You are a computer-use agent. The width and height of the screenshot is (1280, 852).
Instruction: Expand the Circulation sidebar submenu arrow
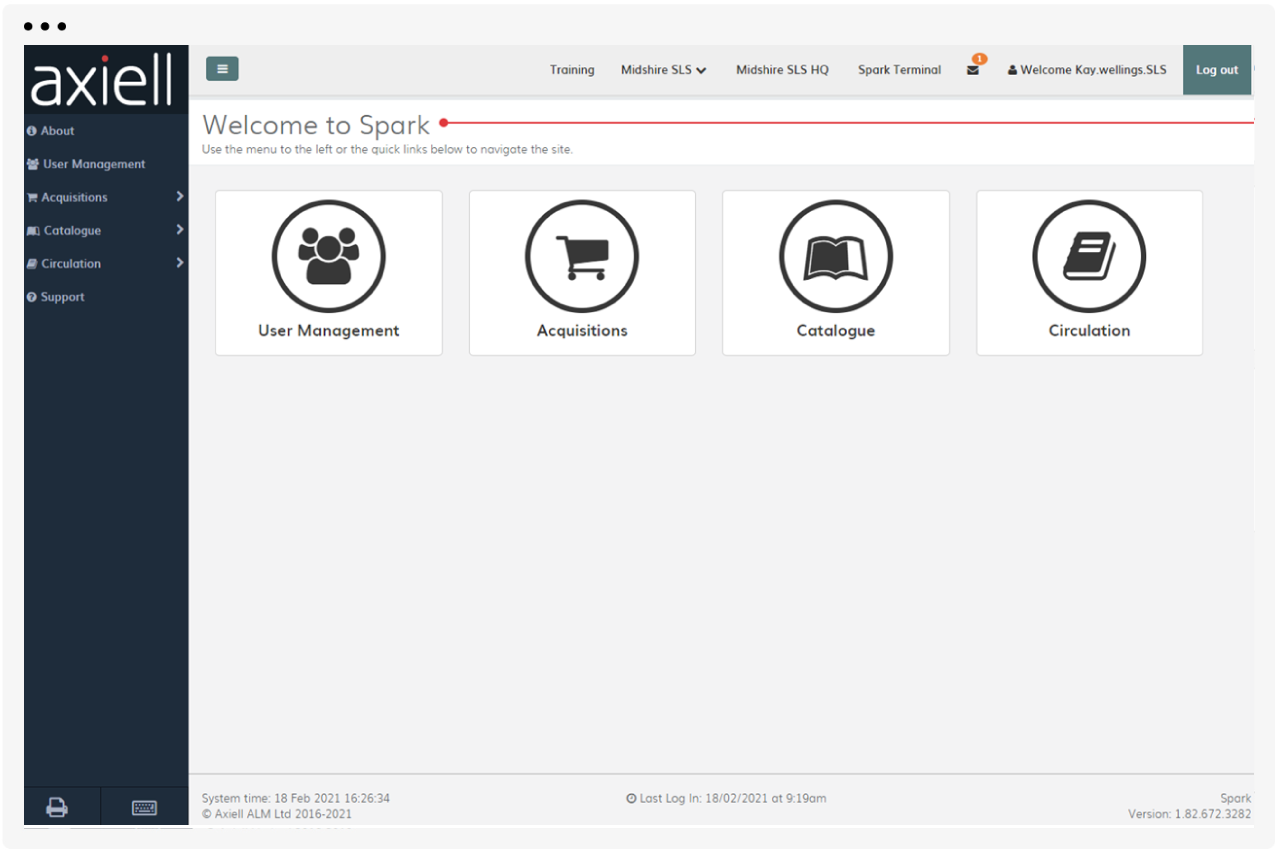[180, 263]
